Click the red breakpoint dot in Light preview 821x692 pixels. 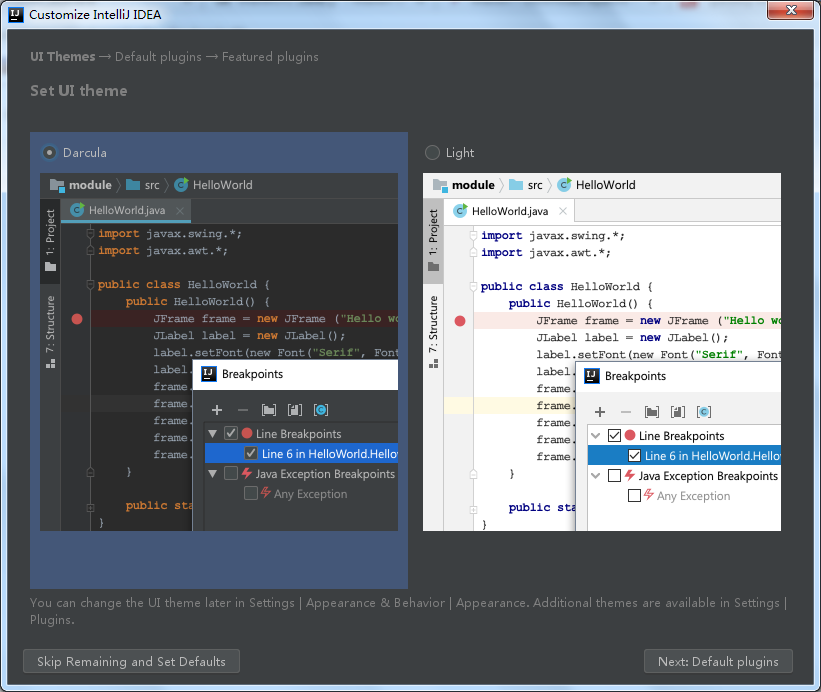[x=460, y=321]
